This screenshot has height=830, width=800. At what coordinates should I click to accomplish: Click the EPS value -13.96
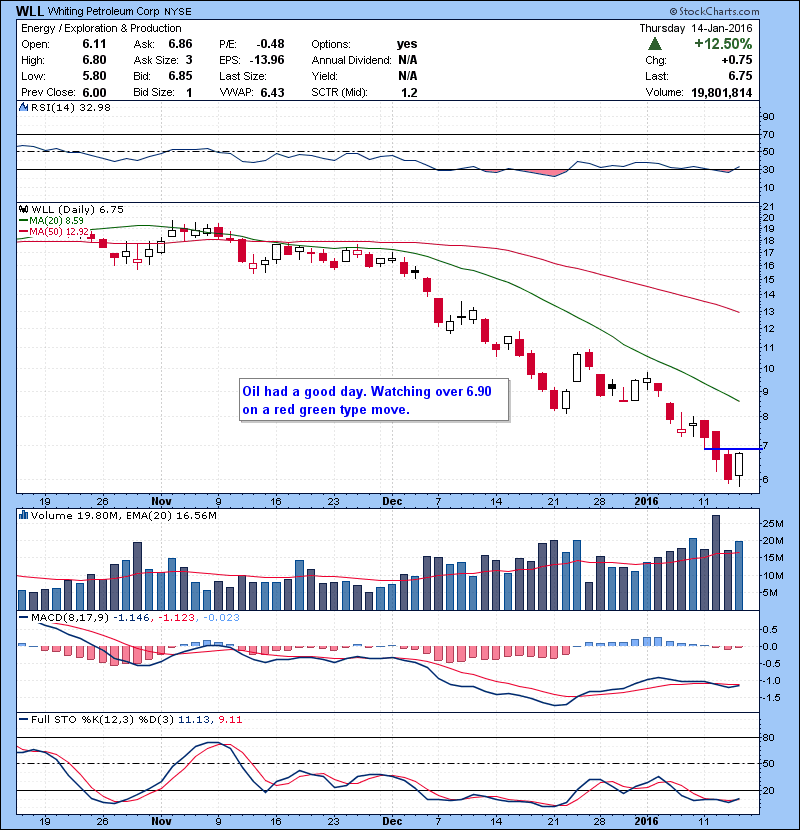tap(267, 60)
